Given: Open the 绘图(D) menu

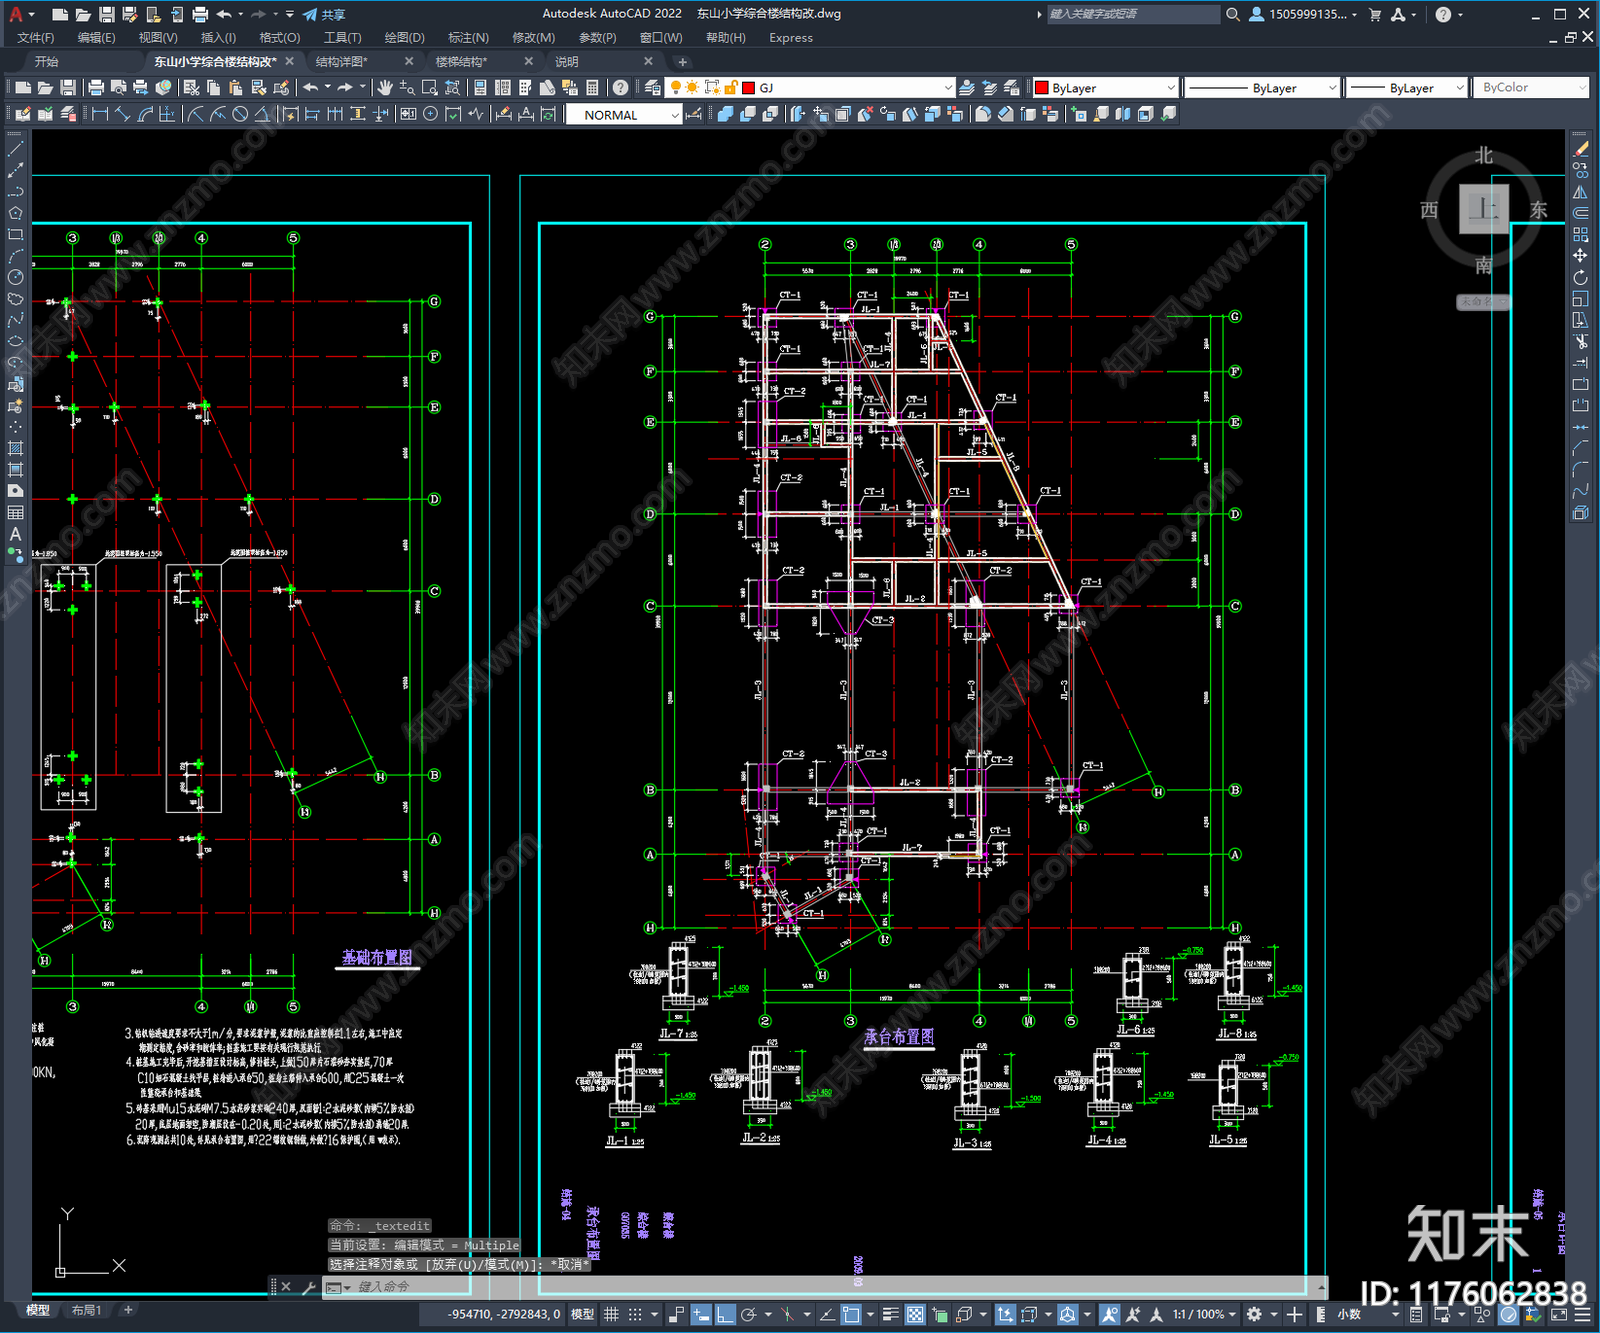Looking at the screenshot, I should (x=404, y=38).
